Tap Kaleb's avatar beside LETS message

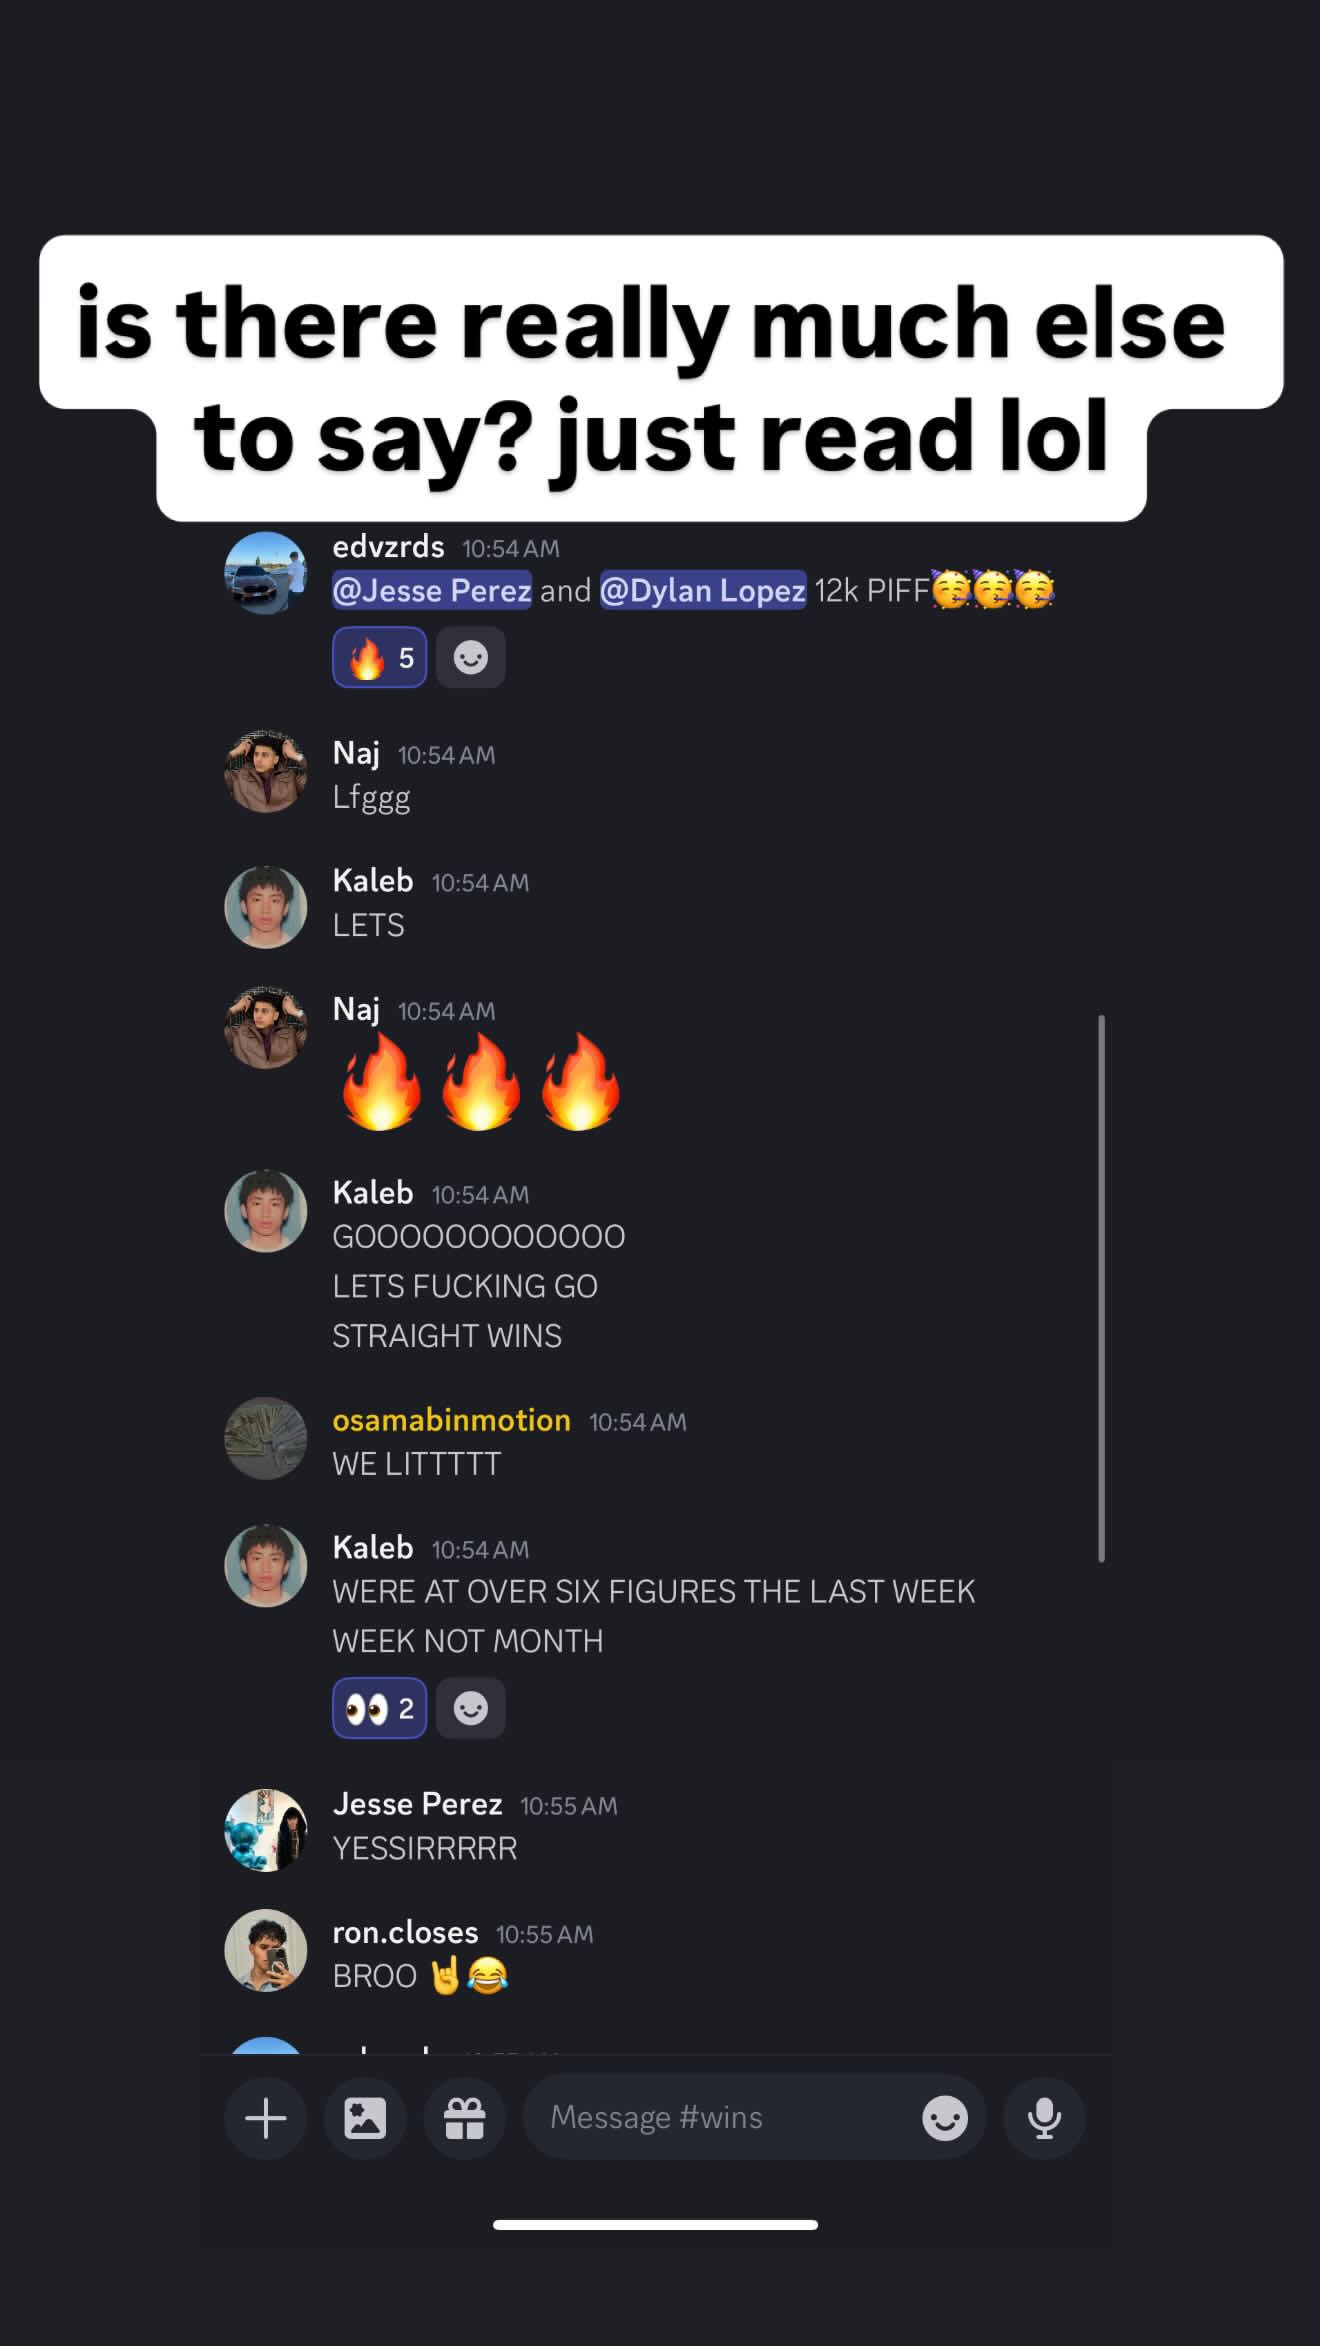coord(265,907)
